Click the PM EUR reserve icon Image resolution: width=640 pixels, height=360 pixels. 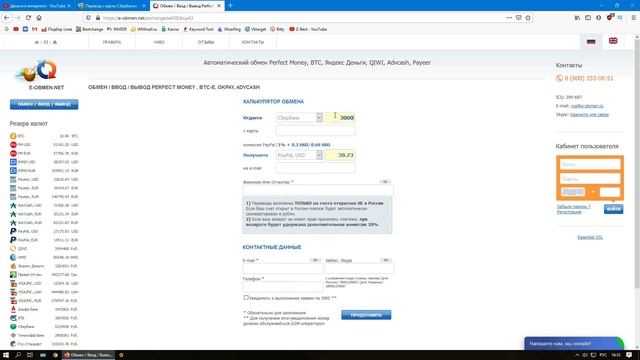click(x=13, y=153)
